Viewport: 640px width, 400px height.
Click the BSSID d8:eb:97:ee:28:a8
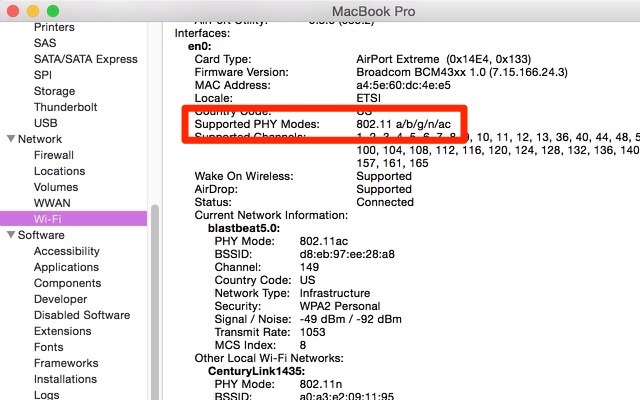click(x=347, y=254)
